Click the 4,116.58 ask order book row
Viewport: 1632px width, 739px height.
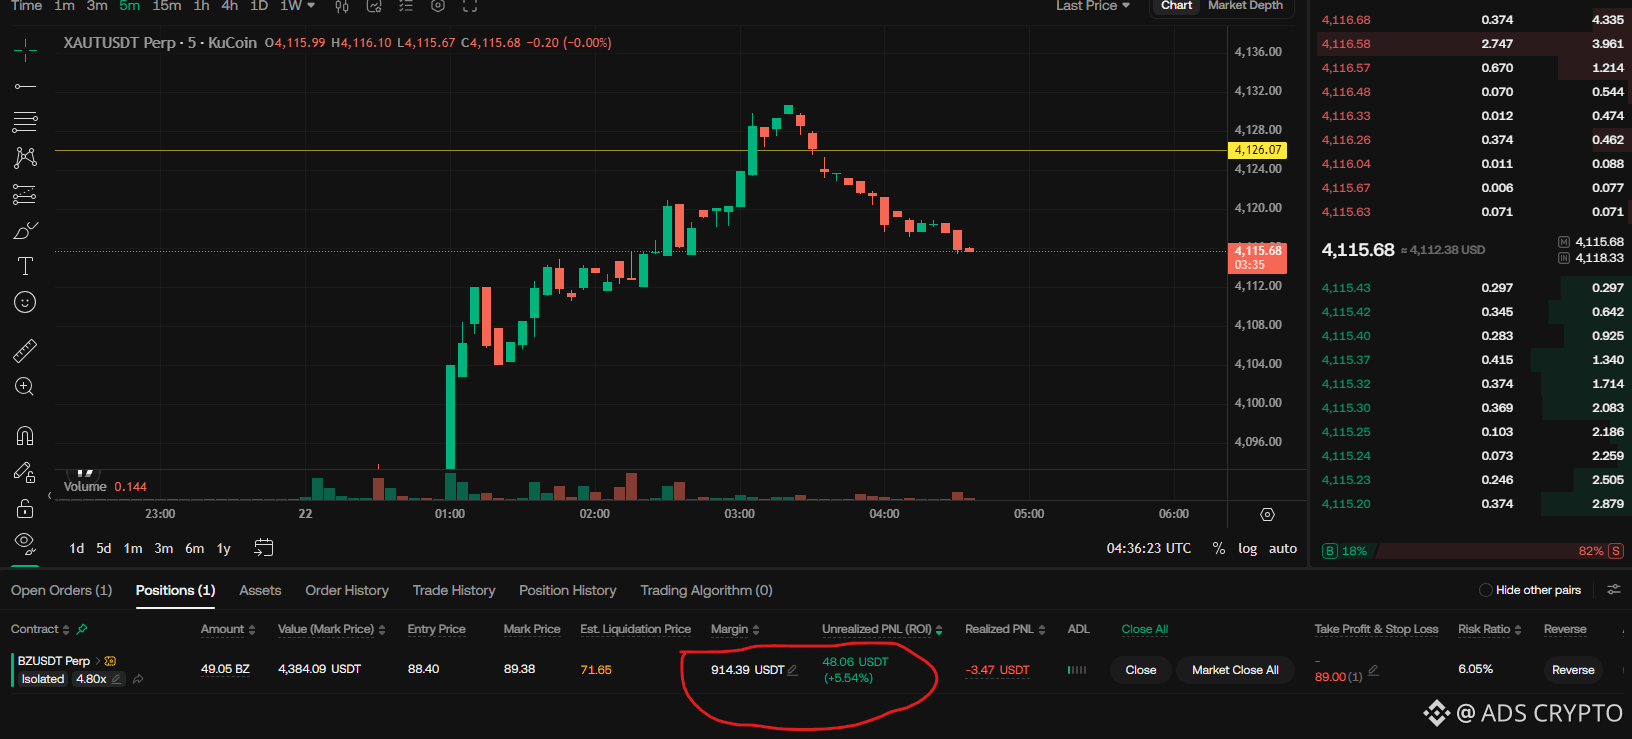pyautogui.click(x=1472, y=44)
